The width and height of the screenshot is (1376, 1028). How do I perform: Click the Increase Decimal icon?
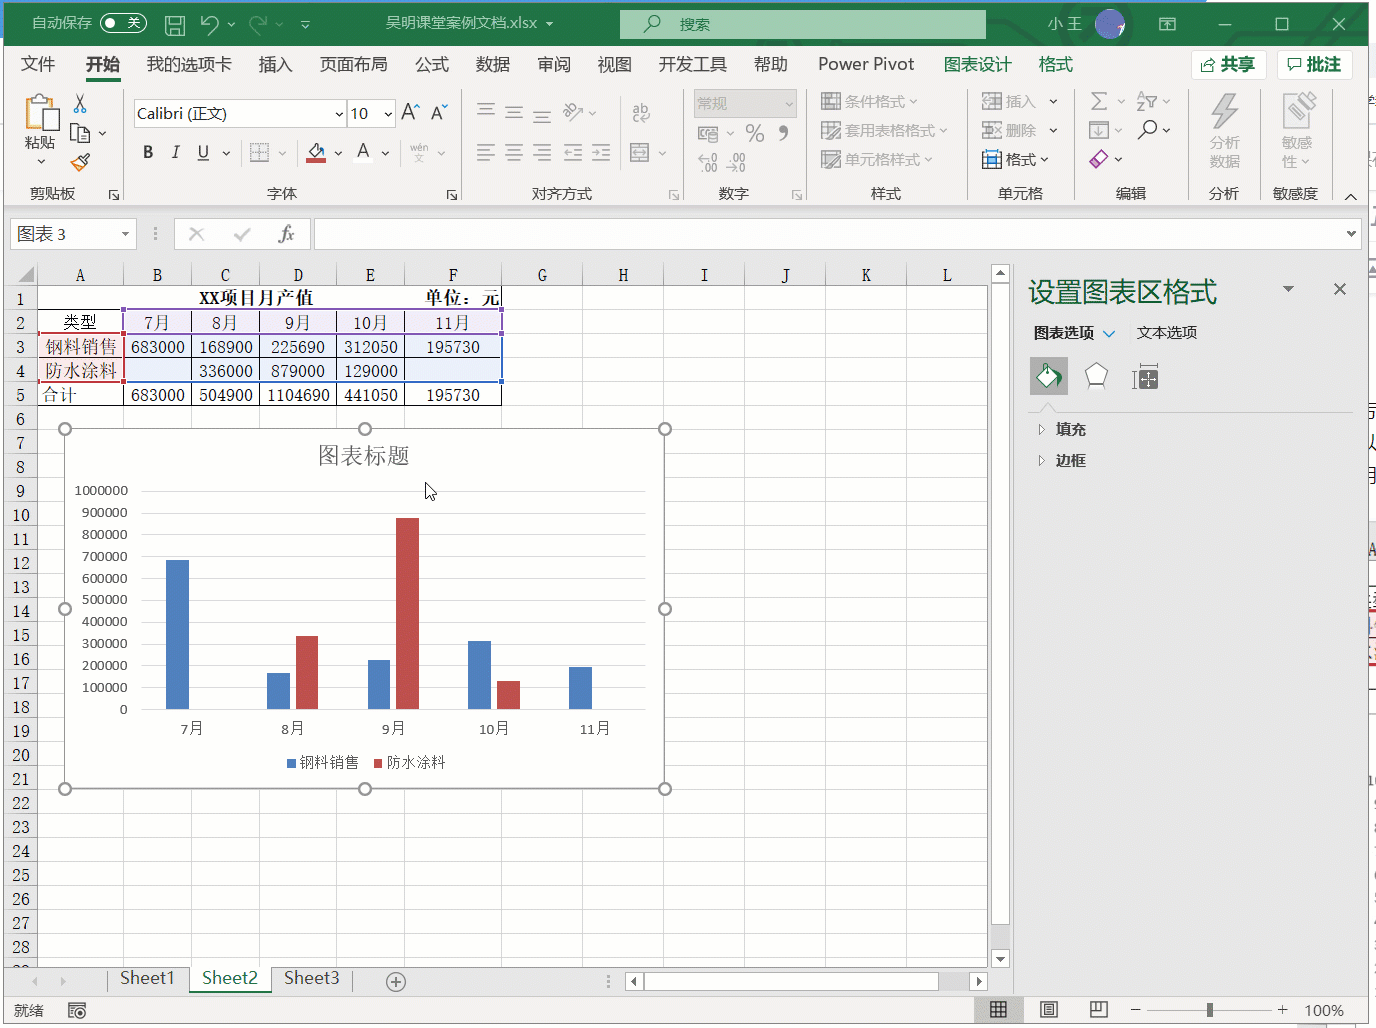coord(708,162)
